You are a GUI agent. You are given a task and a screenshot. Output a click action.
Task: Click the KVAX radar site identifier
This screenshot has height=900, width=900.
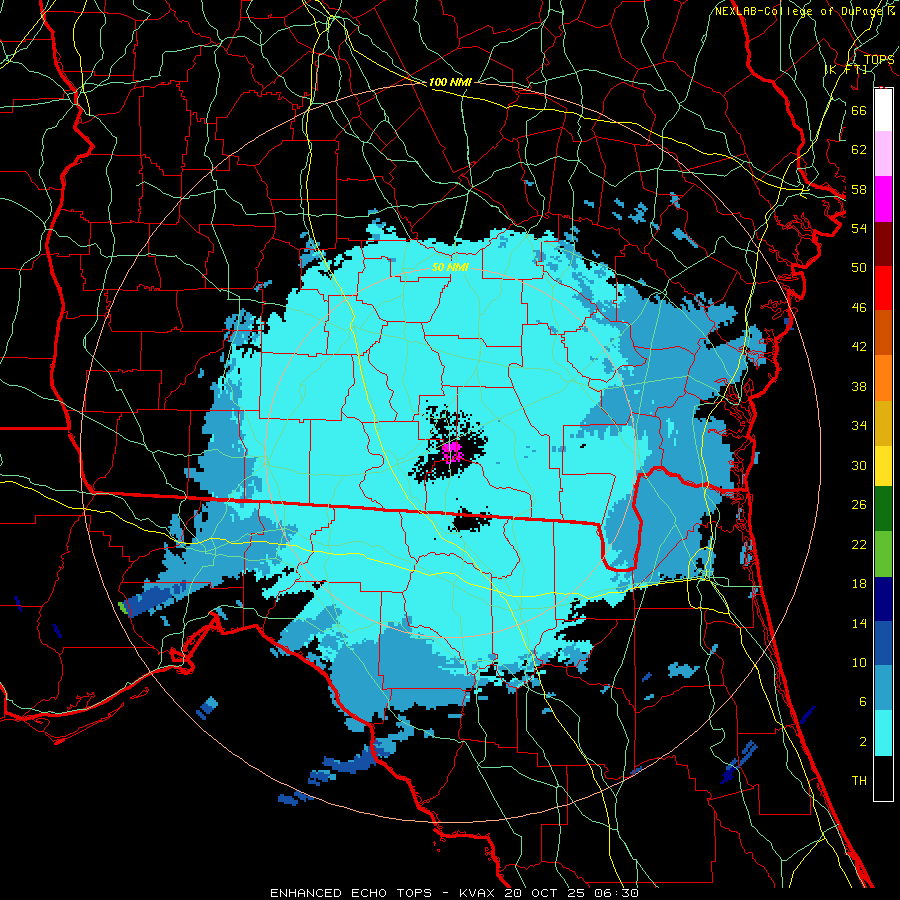point(479,893)
